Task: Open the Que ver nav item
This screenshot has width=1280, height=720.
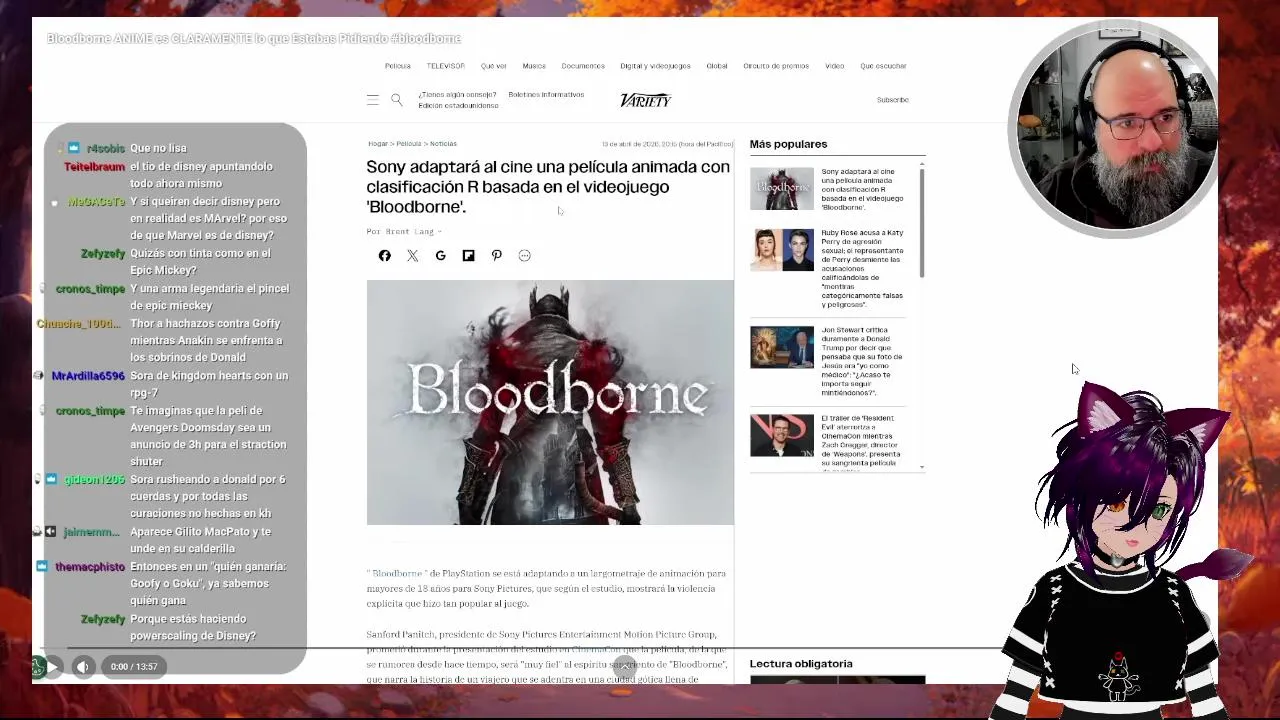Action: coord(494,66)
